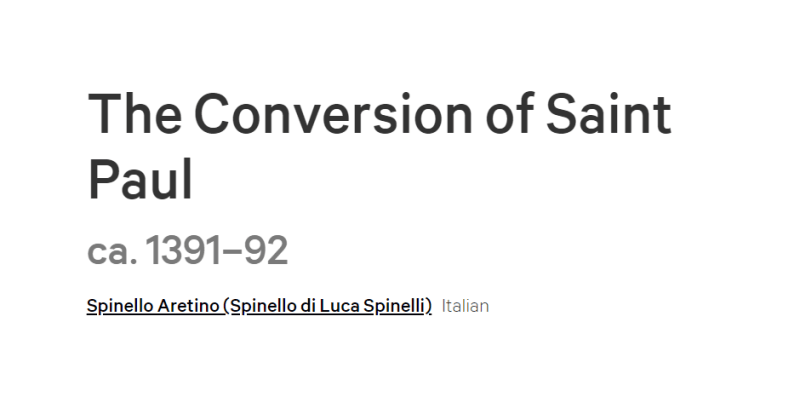Click "The" at the start of the title
This screenshot has height=414, width=800.
(135, 114)
